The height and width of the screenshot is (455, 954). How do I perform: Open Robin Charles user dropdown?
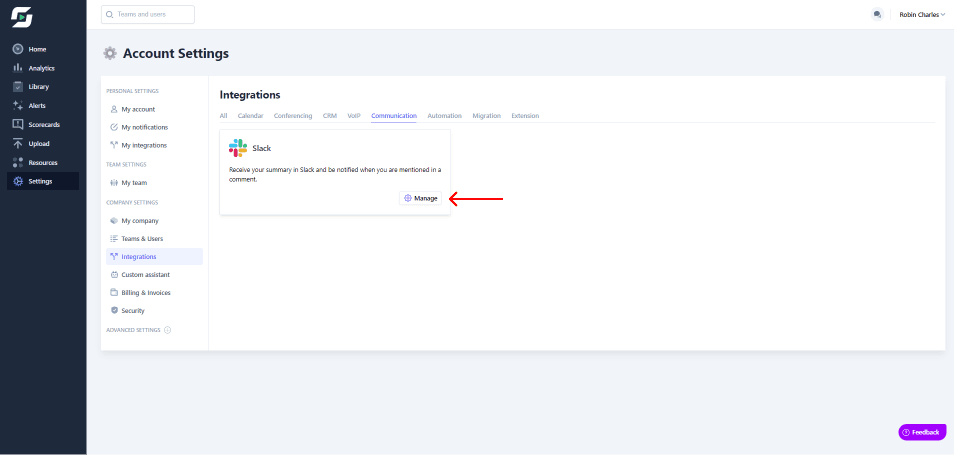pos(922,15)
